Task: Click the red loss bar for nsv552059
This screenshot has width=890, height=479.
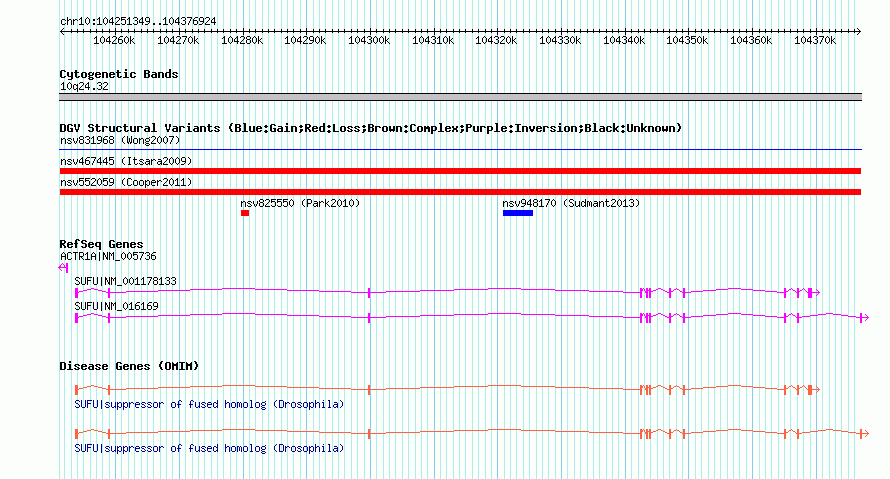Action: 460,192
